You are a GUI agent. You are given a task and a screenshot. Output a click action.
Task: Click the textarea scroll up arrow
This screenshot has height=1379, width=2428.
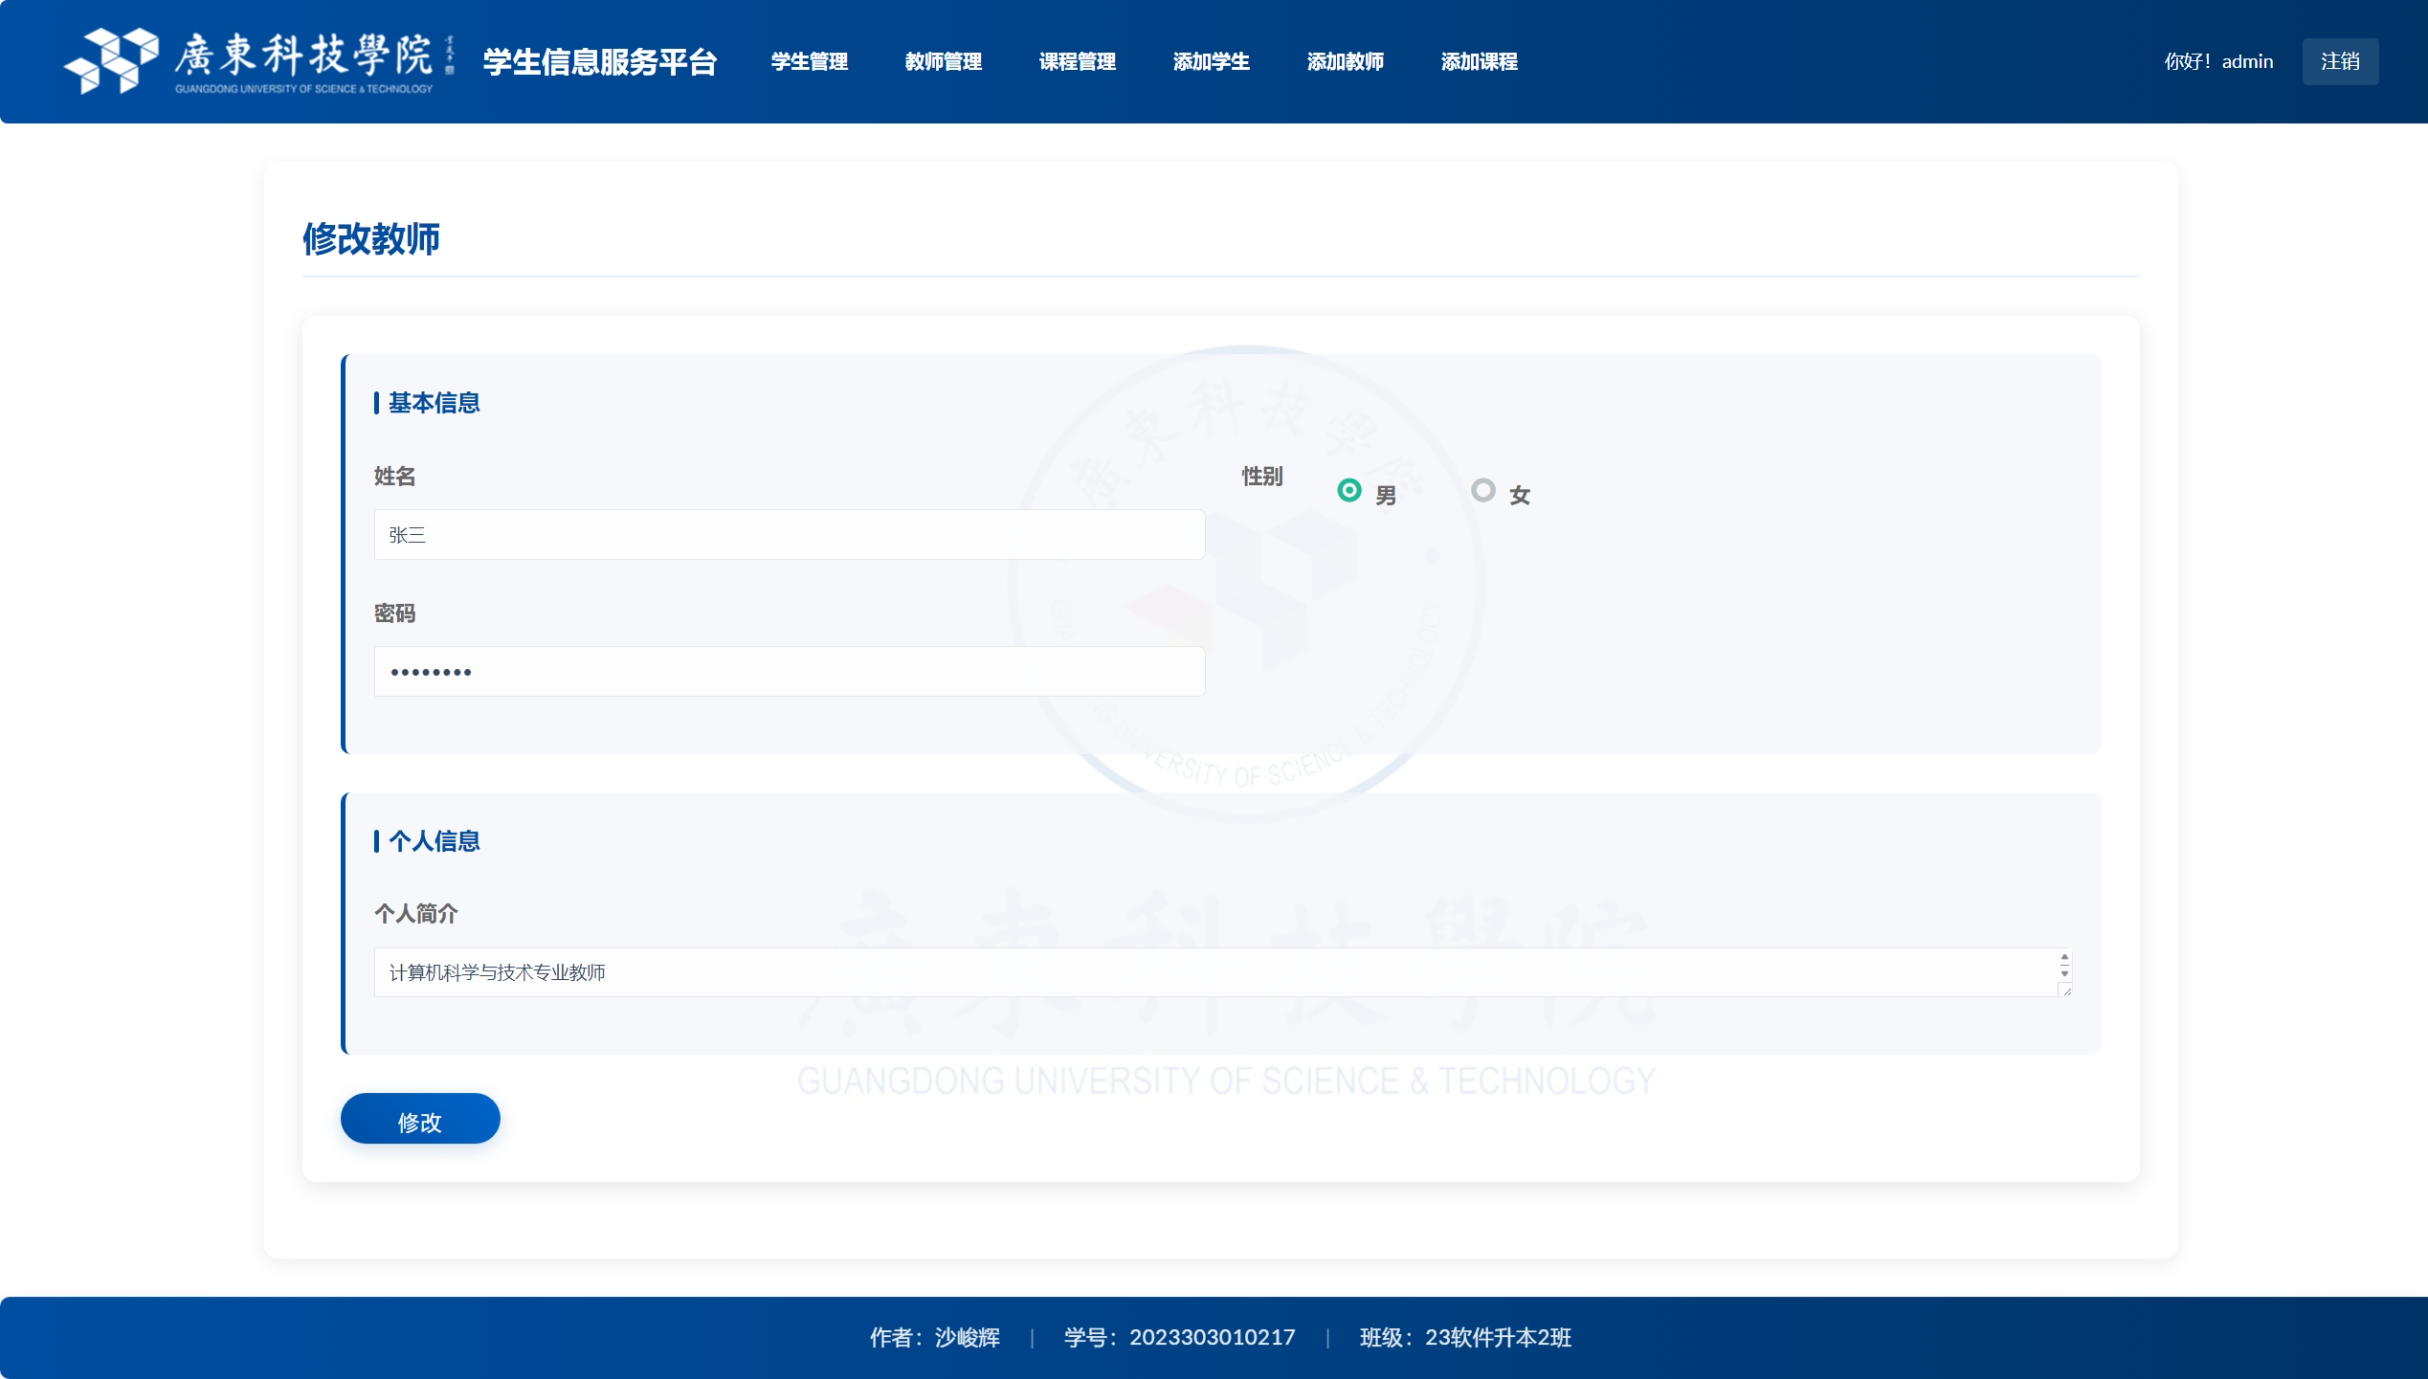tap(2064, 958)
